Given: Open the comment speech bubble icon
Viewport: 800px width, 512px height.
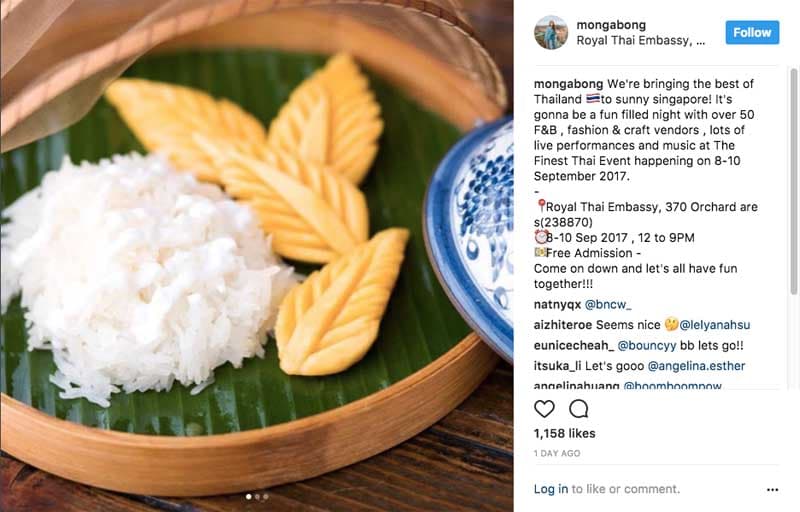Looking at the screenshot, I should pos(579,408).
